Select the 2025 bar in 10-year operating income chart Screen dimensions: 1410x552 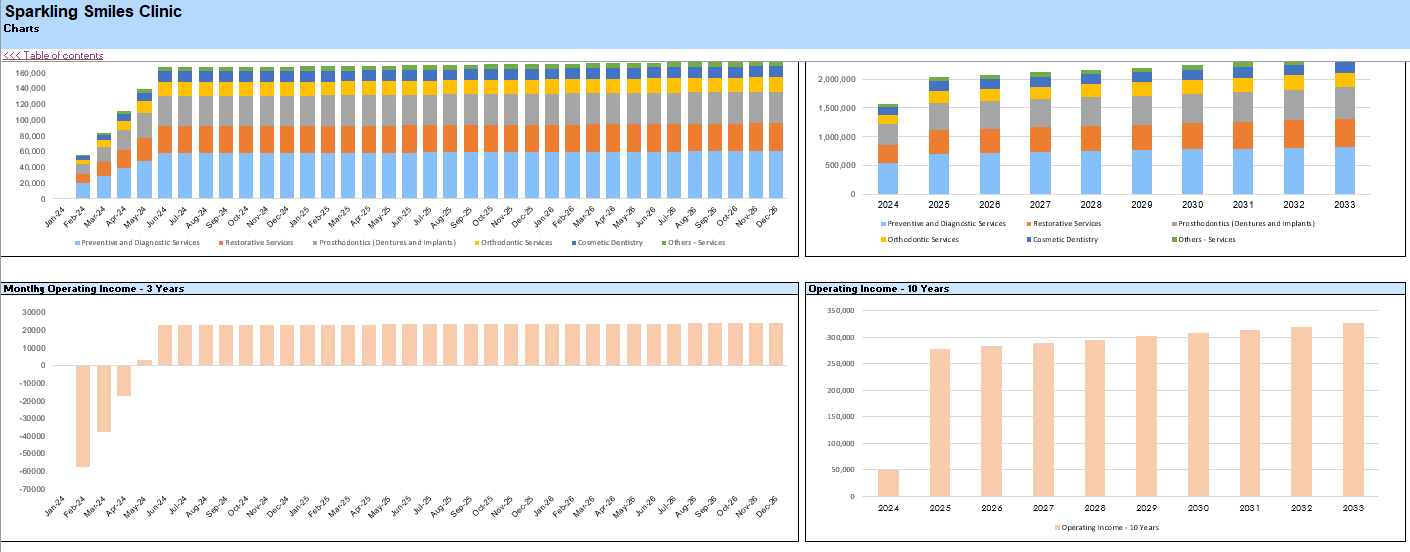pyautogui.click(x=940, y=422)
